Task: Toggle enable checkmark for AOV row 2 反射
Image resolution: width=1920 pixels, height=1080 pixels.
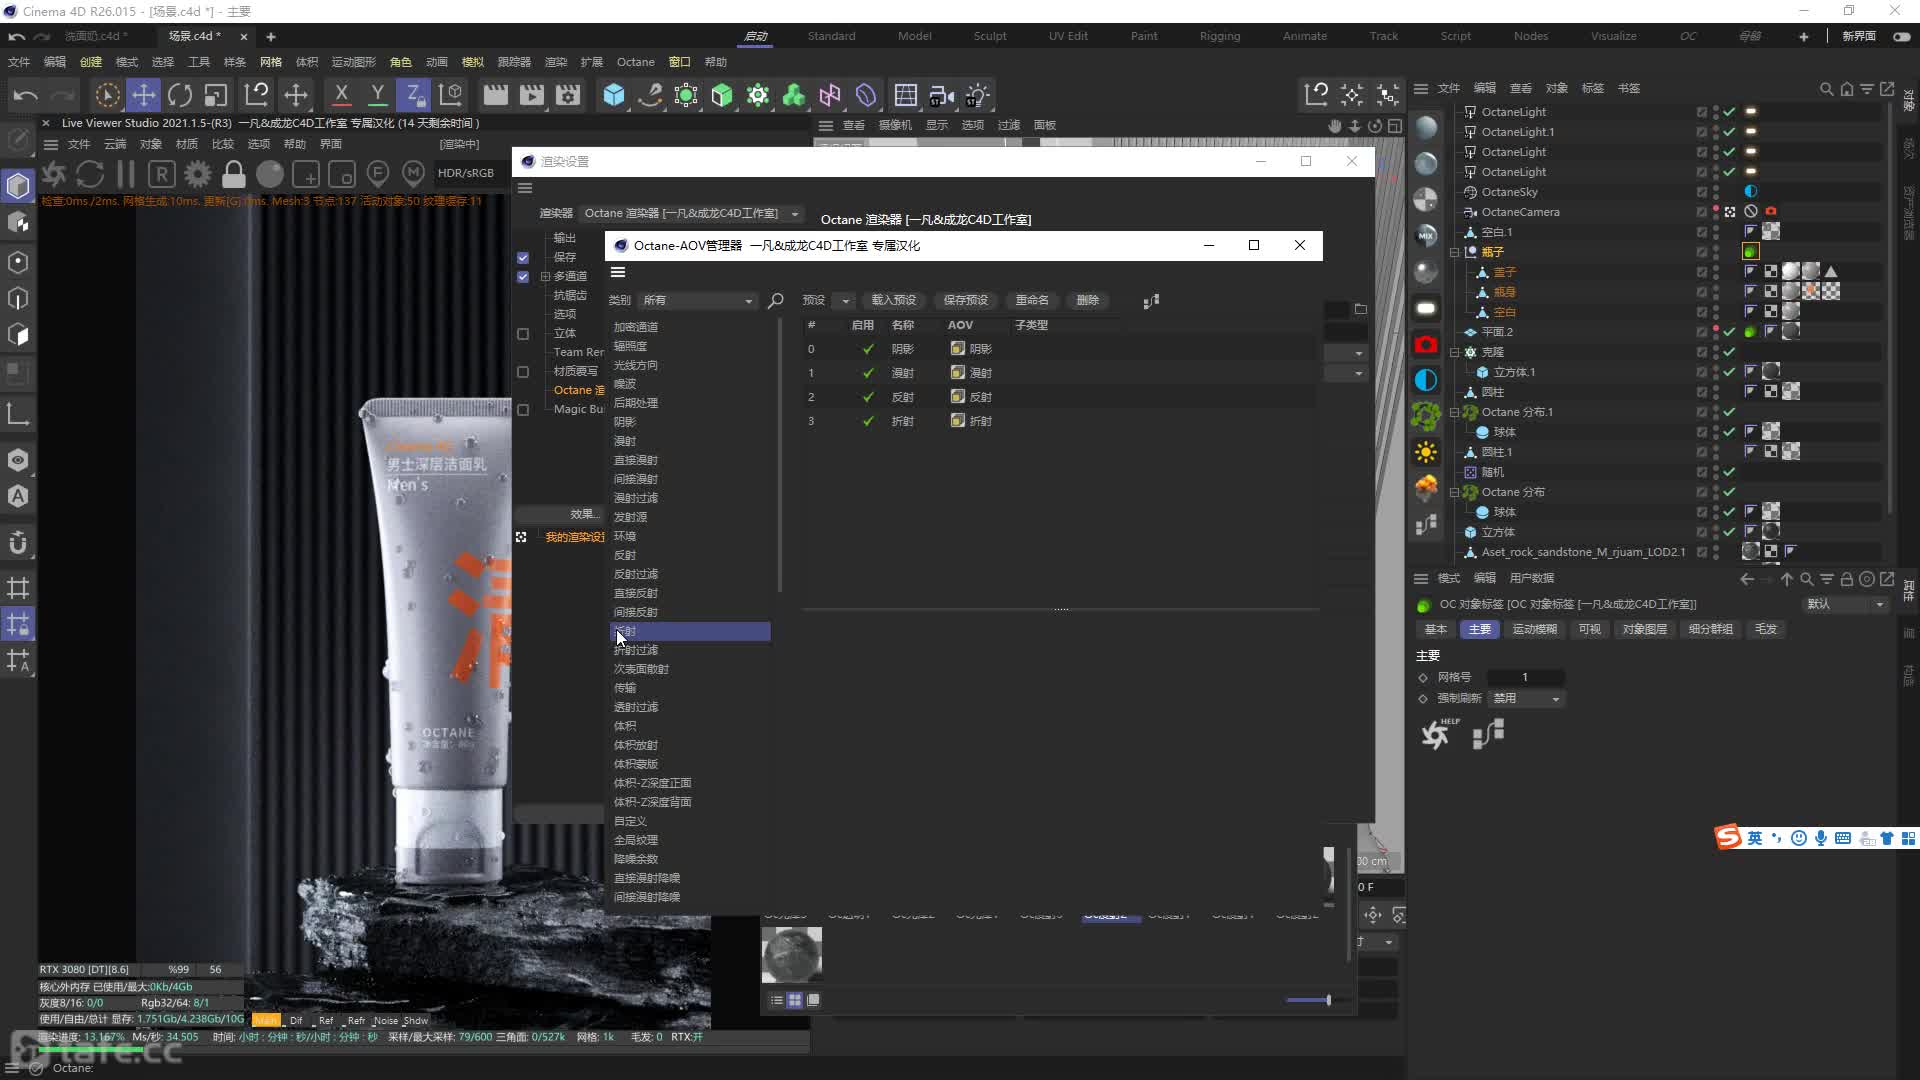Action: pos(867,397)
